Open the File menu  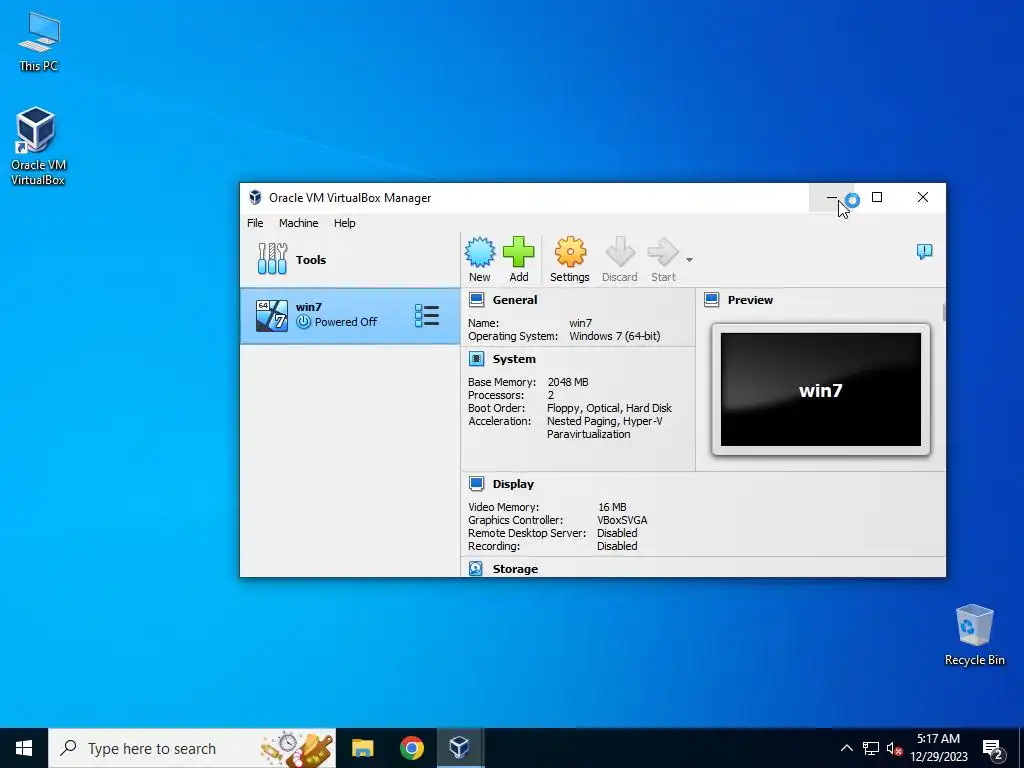pyautogui.click(x=255, y=223)
